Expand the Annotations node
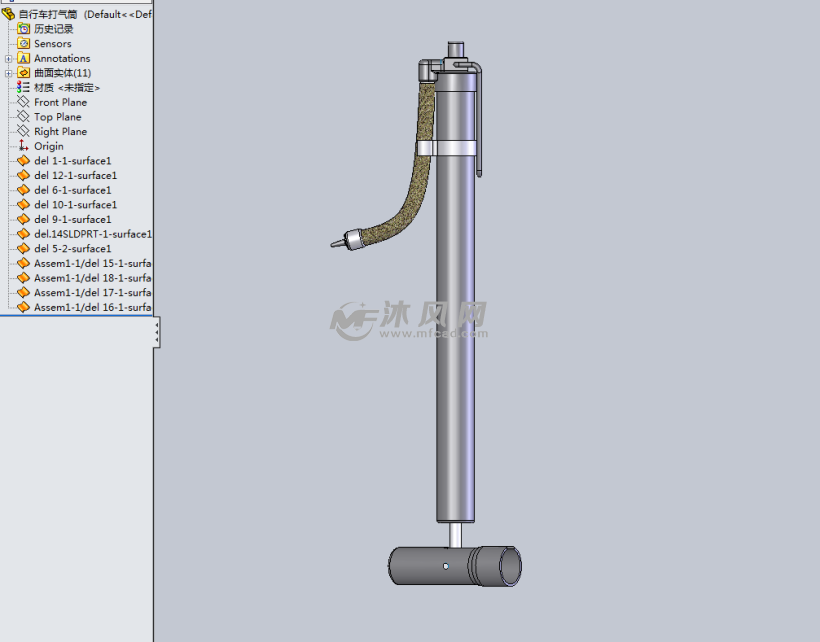The height and width of the screenshot is (642, 820). click(x=9, y=59)
